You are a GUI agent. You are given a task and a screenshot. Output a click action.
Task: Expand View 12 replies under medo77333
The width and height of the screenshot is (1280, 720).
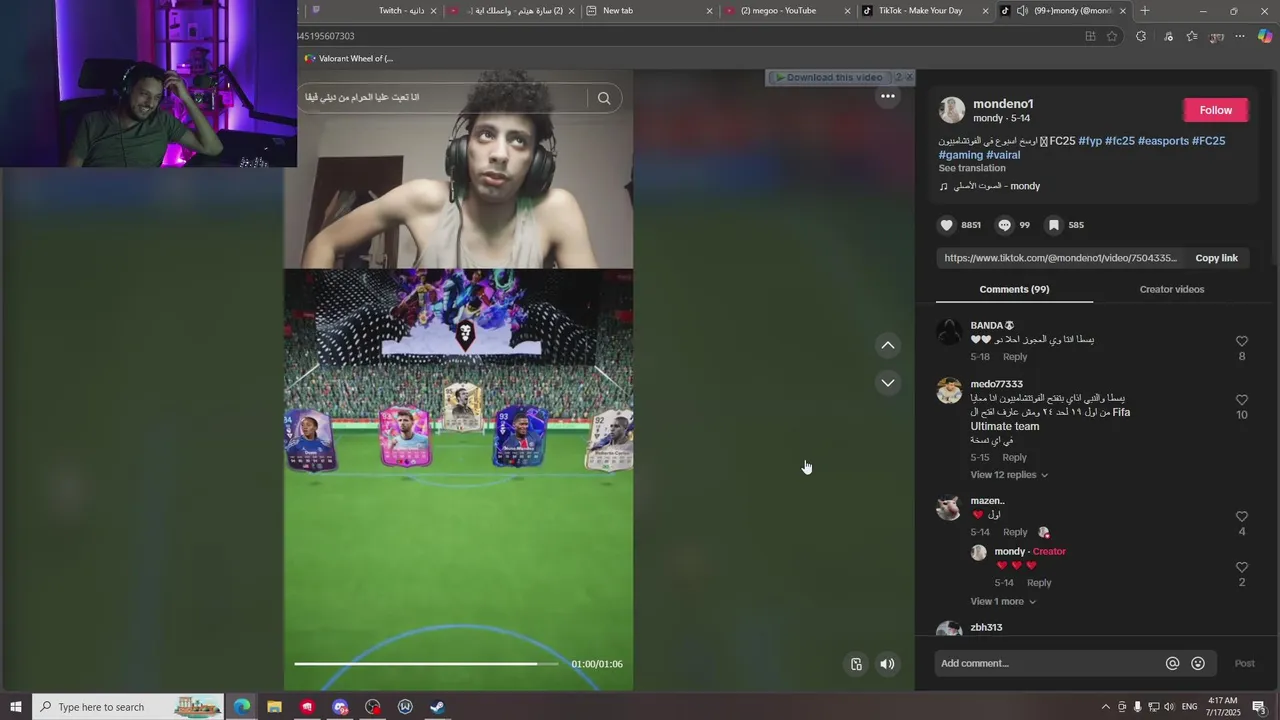coord(1009,475)
